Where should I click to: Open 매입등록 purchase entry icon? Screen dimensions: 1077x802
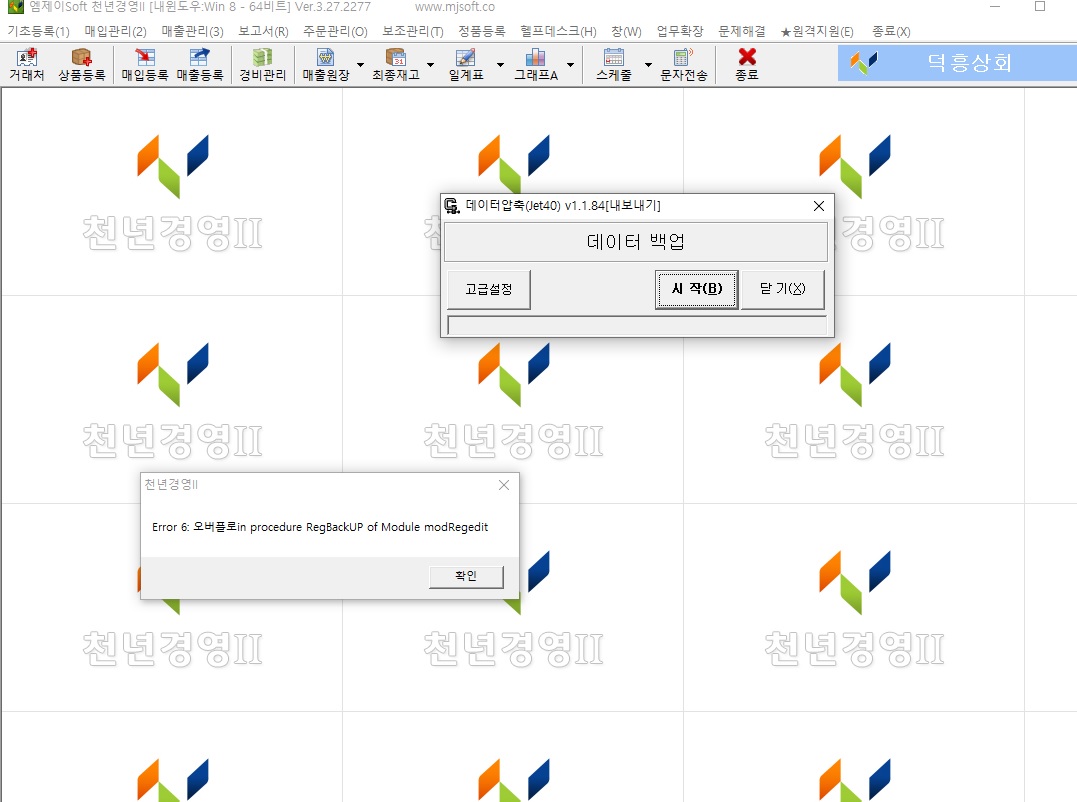tap(144, 65)
